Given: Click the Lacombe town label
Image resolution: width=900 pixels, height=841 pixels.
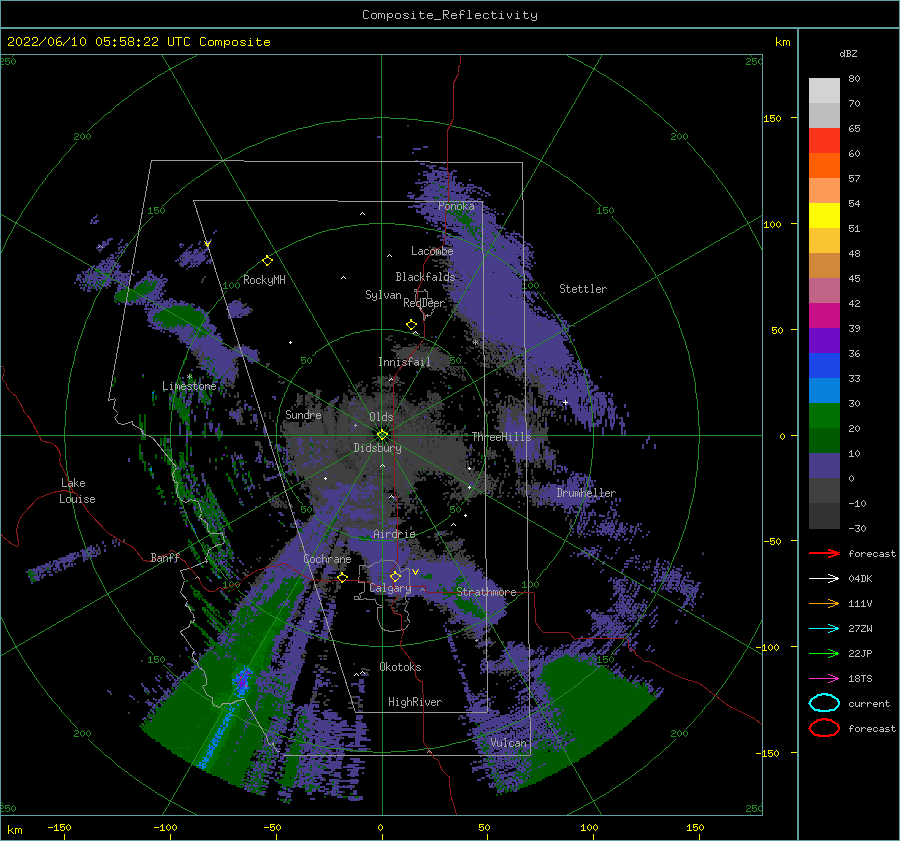Looking at the screenshot, I should coord(432,251).
